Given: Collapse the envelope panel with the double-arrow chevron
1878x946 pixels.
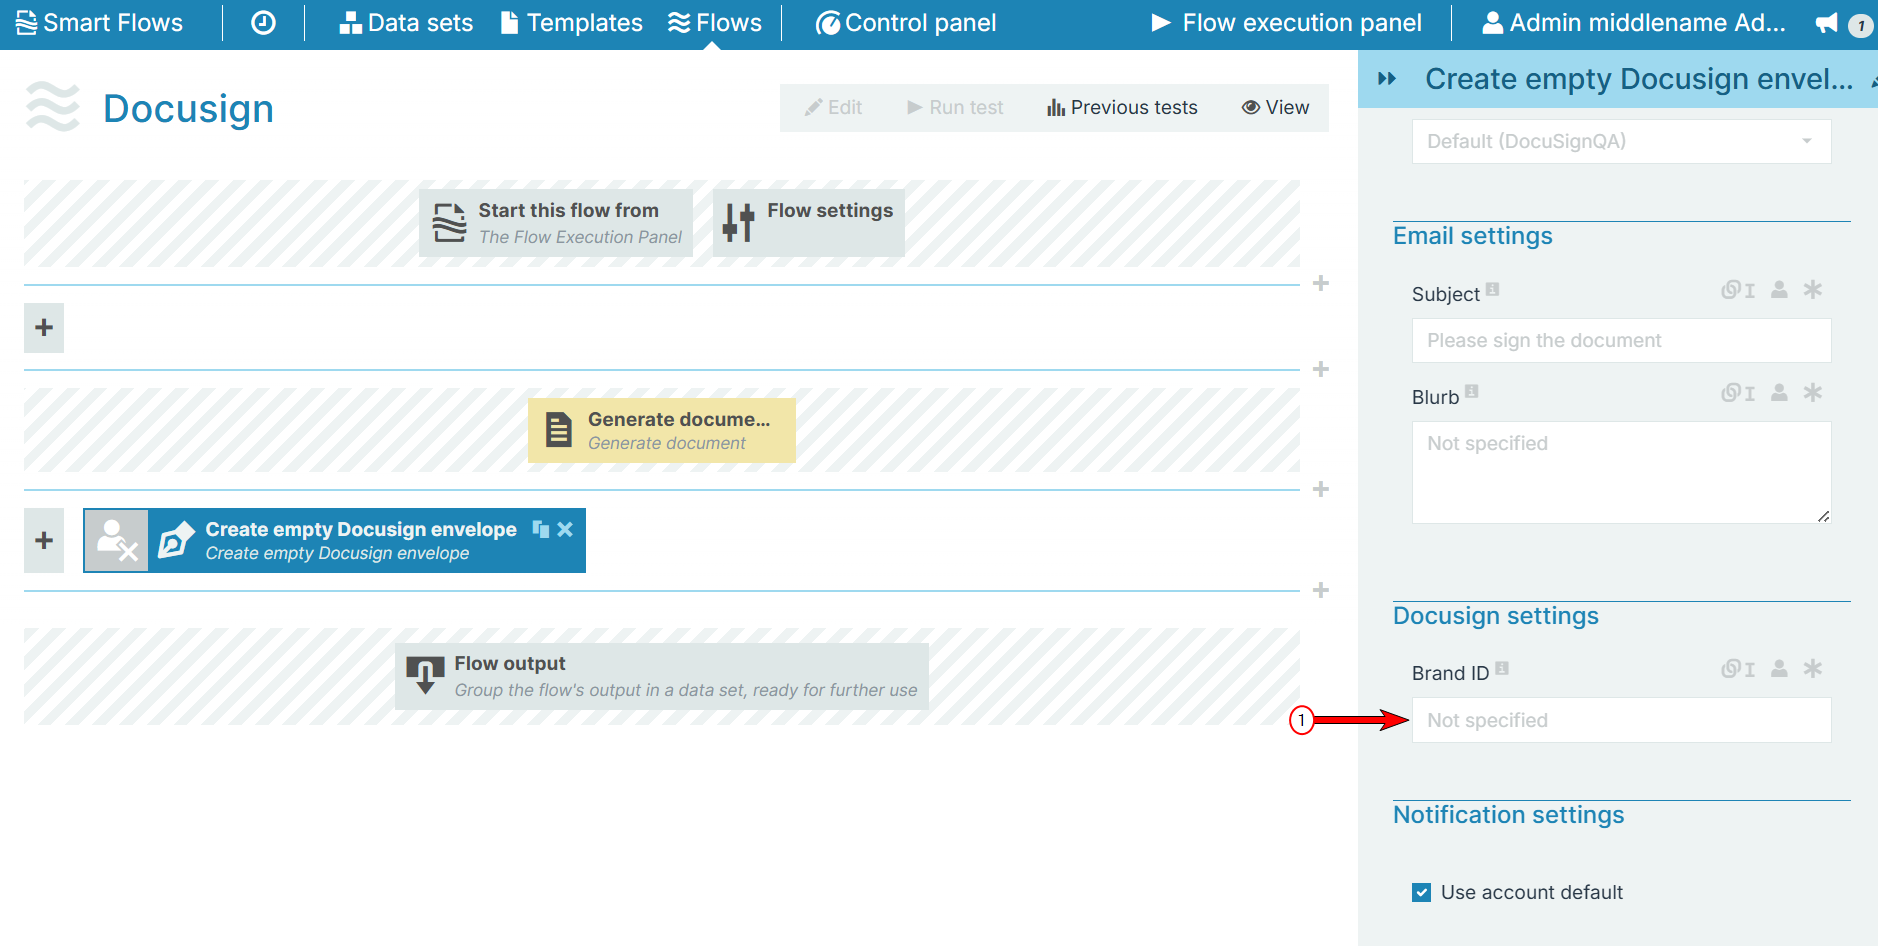Looking at the screenshot, I should (1388, 78).
